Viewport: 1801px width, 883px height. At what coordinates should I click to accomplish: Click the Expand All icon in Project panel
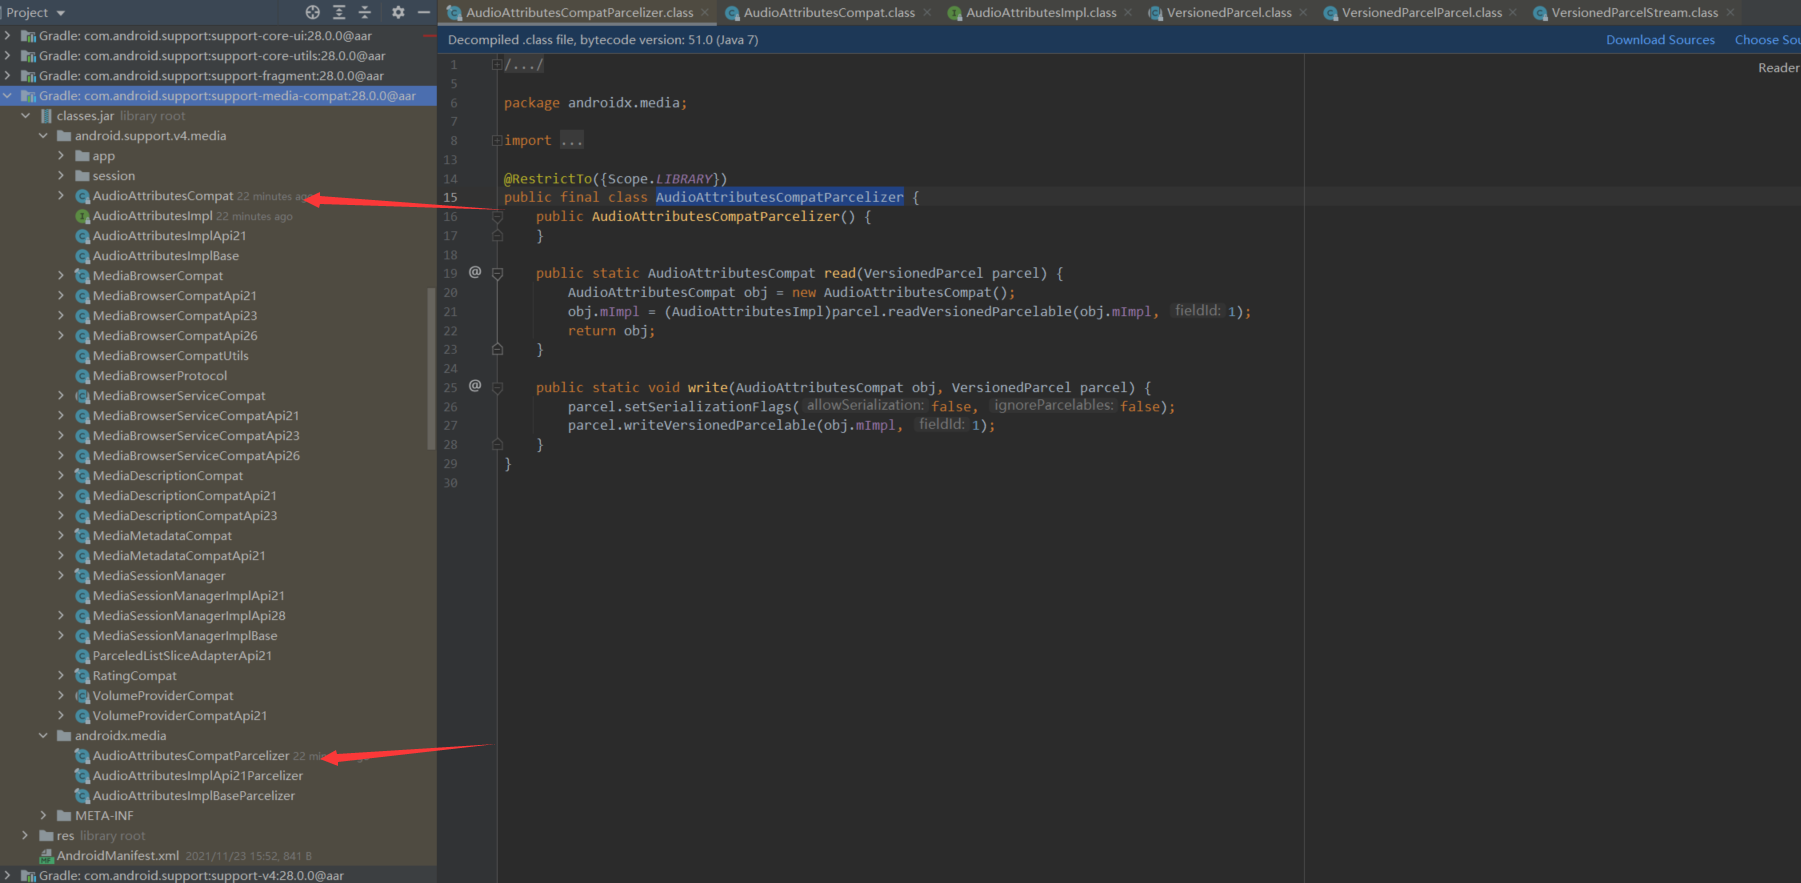[x=339, y=12]
